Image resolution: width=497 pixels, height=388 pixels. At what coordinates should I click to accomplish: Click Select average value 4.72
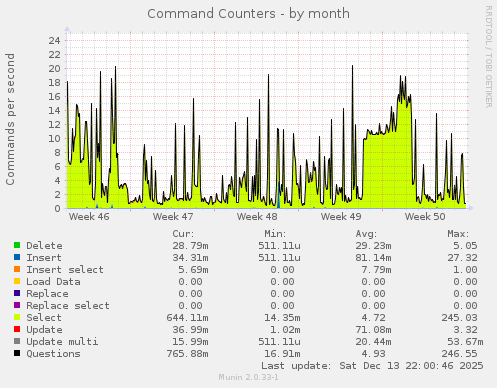(x=373, y=318)
